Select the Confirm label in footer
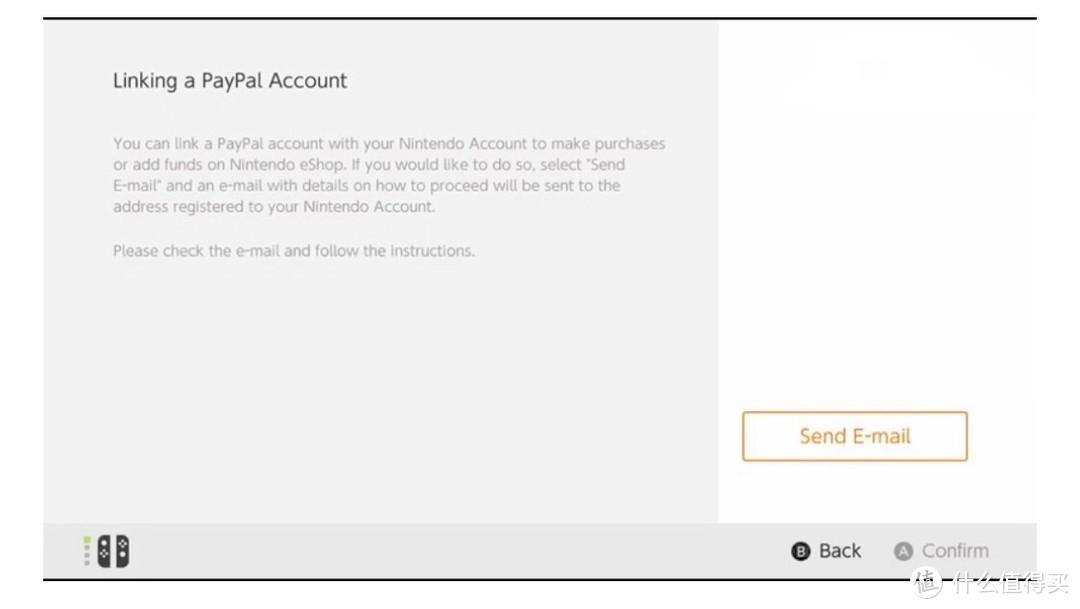This screenshot has width=1080, height=609. click(955, 551)
